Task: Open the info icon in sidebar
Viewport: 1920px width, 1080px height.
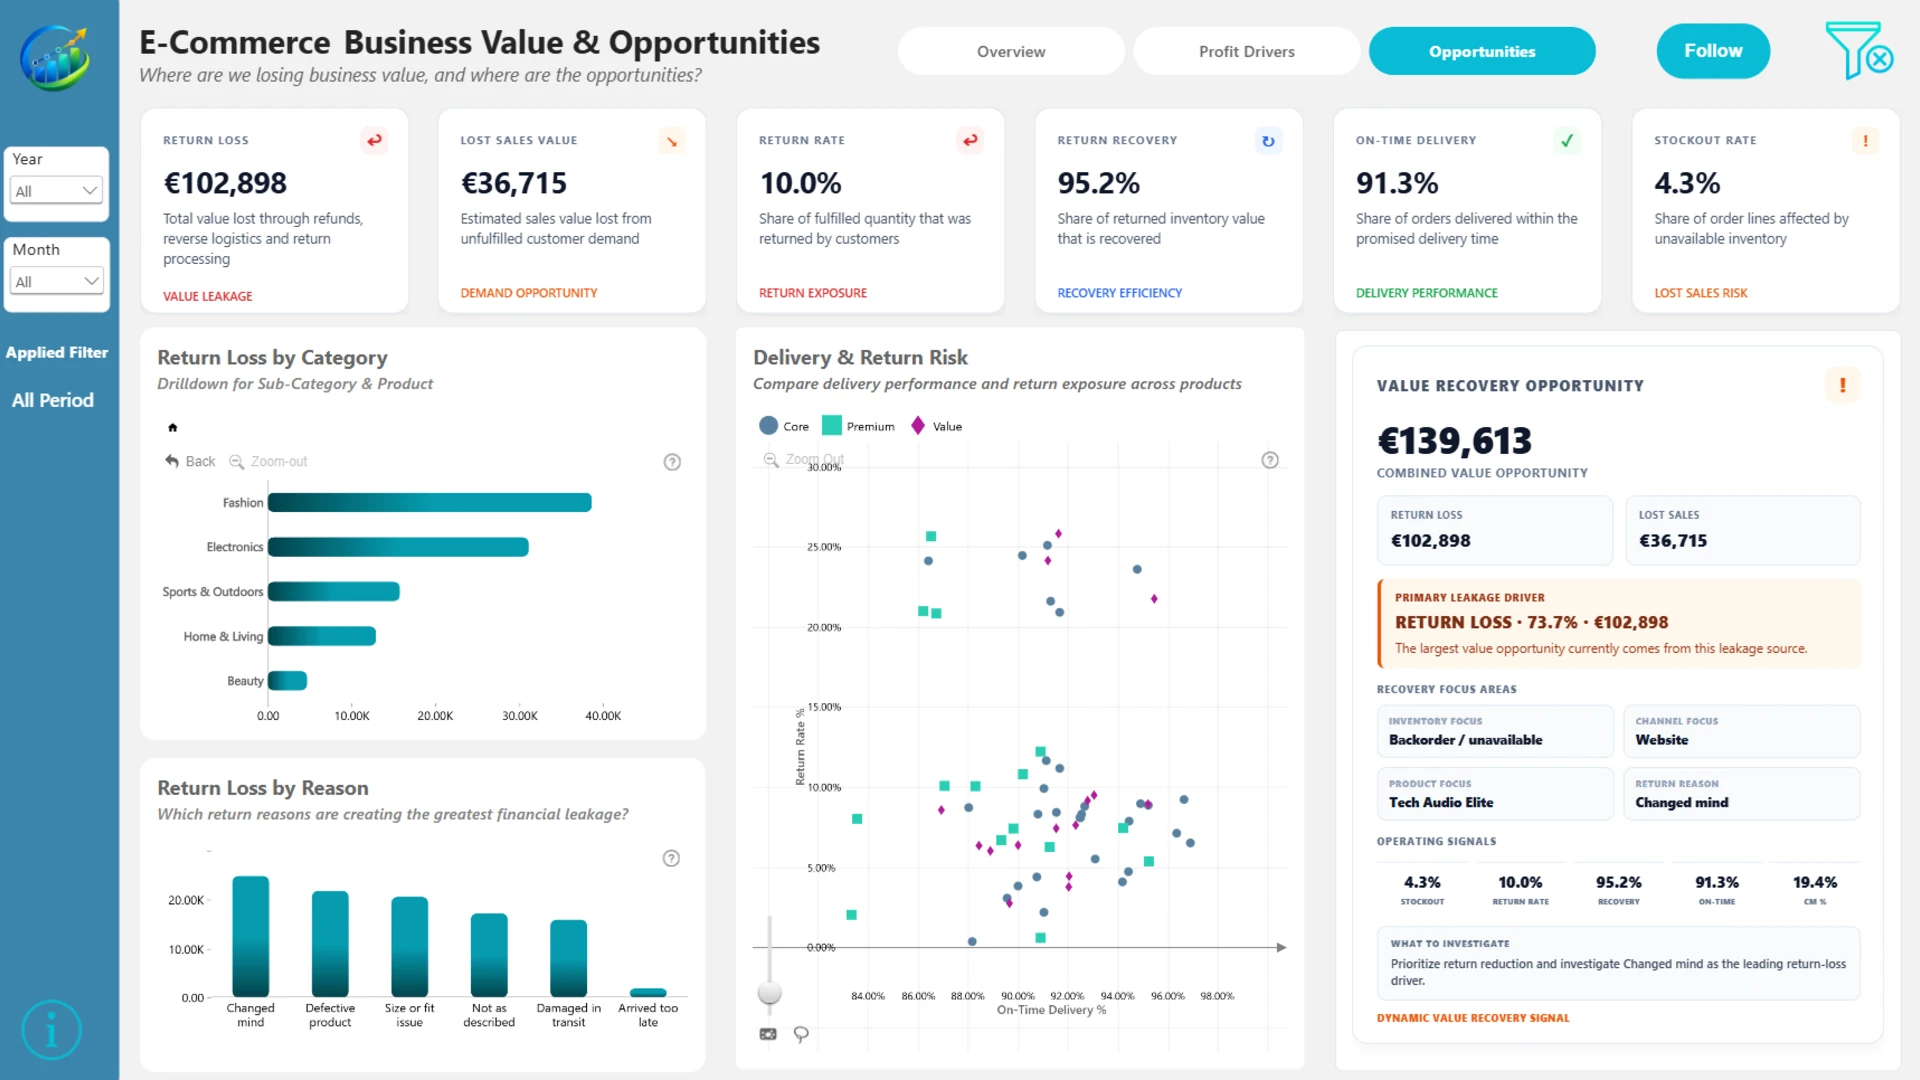Action: 51,1029
